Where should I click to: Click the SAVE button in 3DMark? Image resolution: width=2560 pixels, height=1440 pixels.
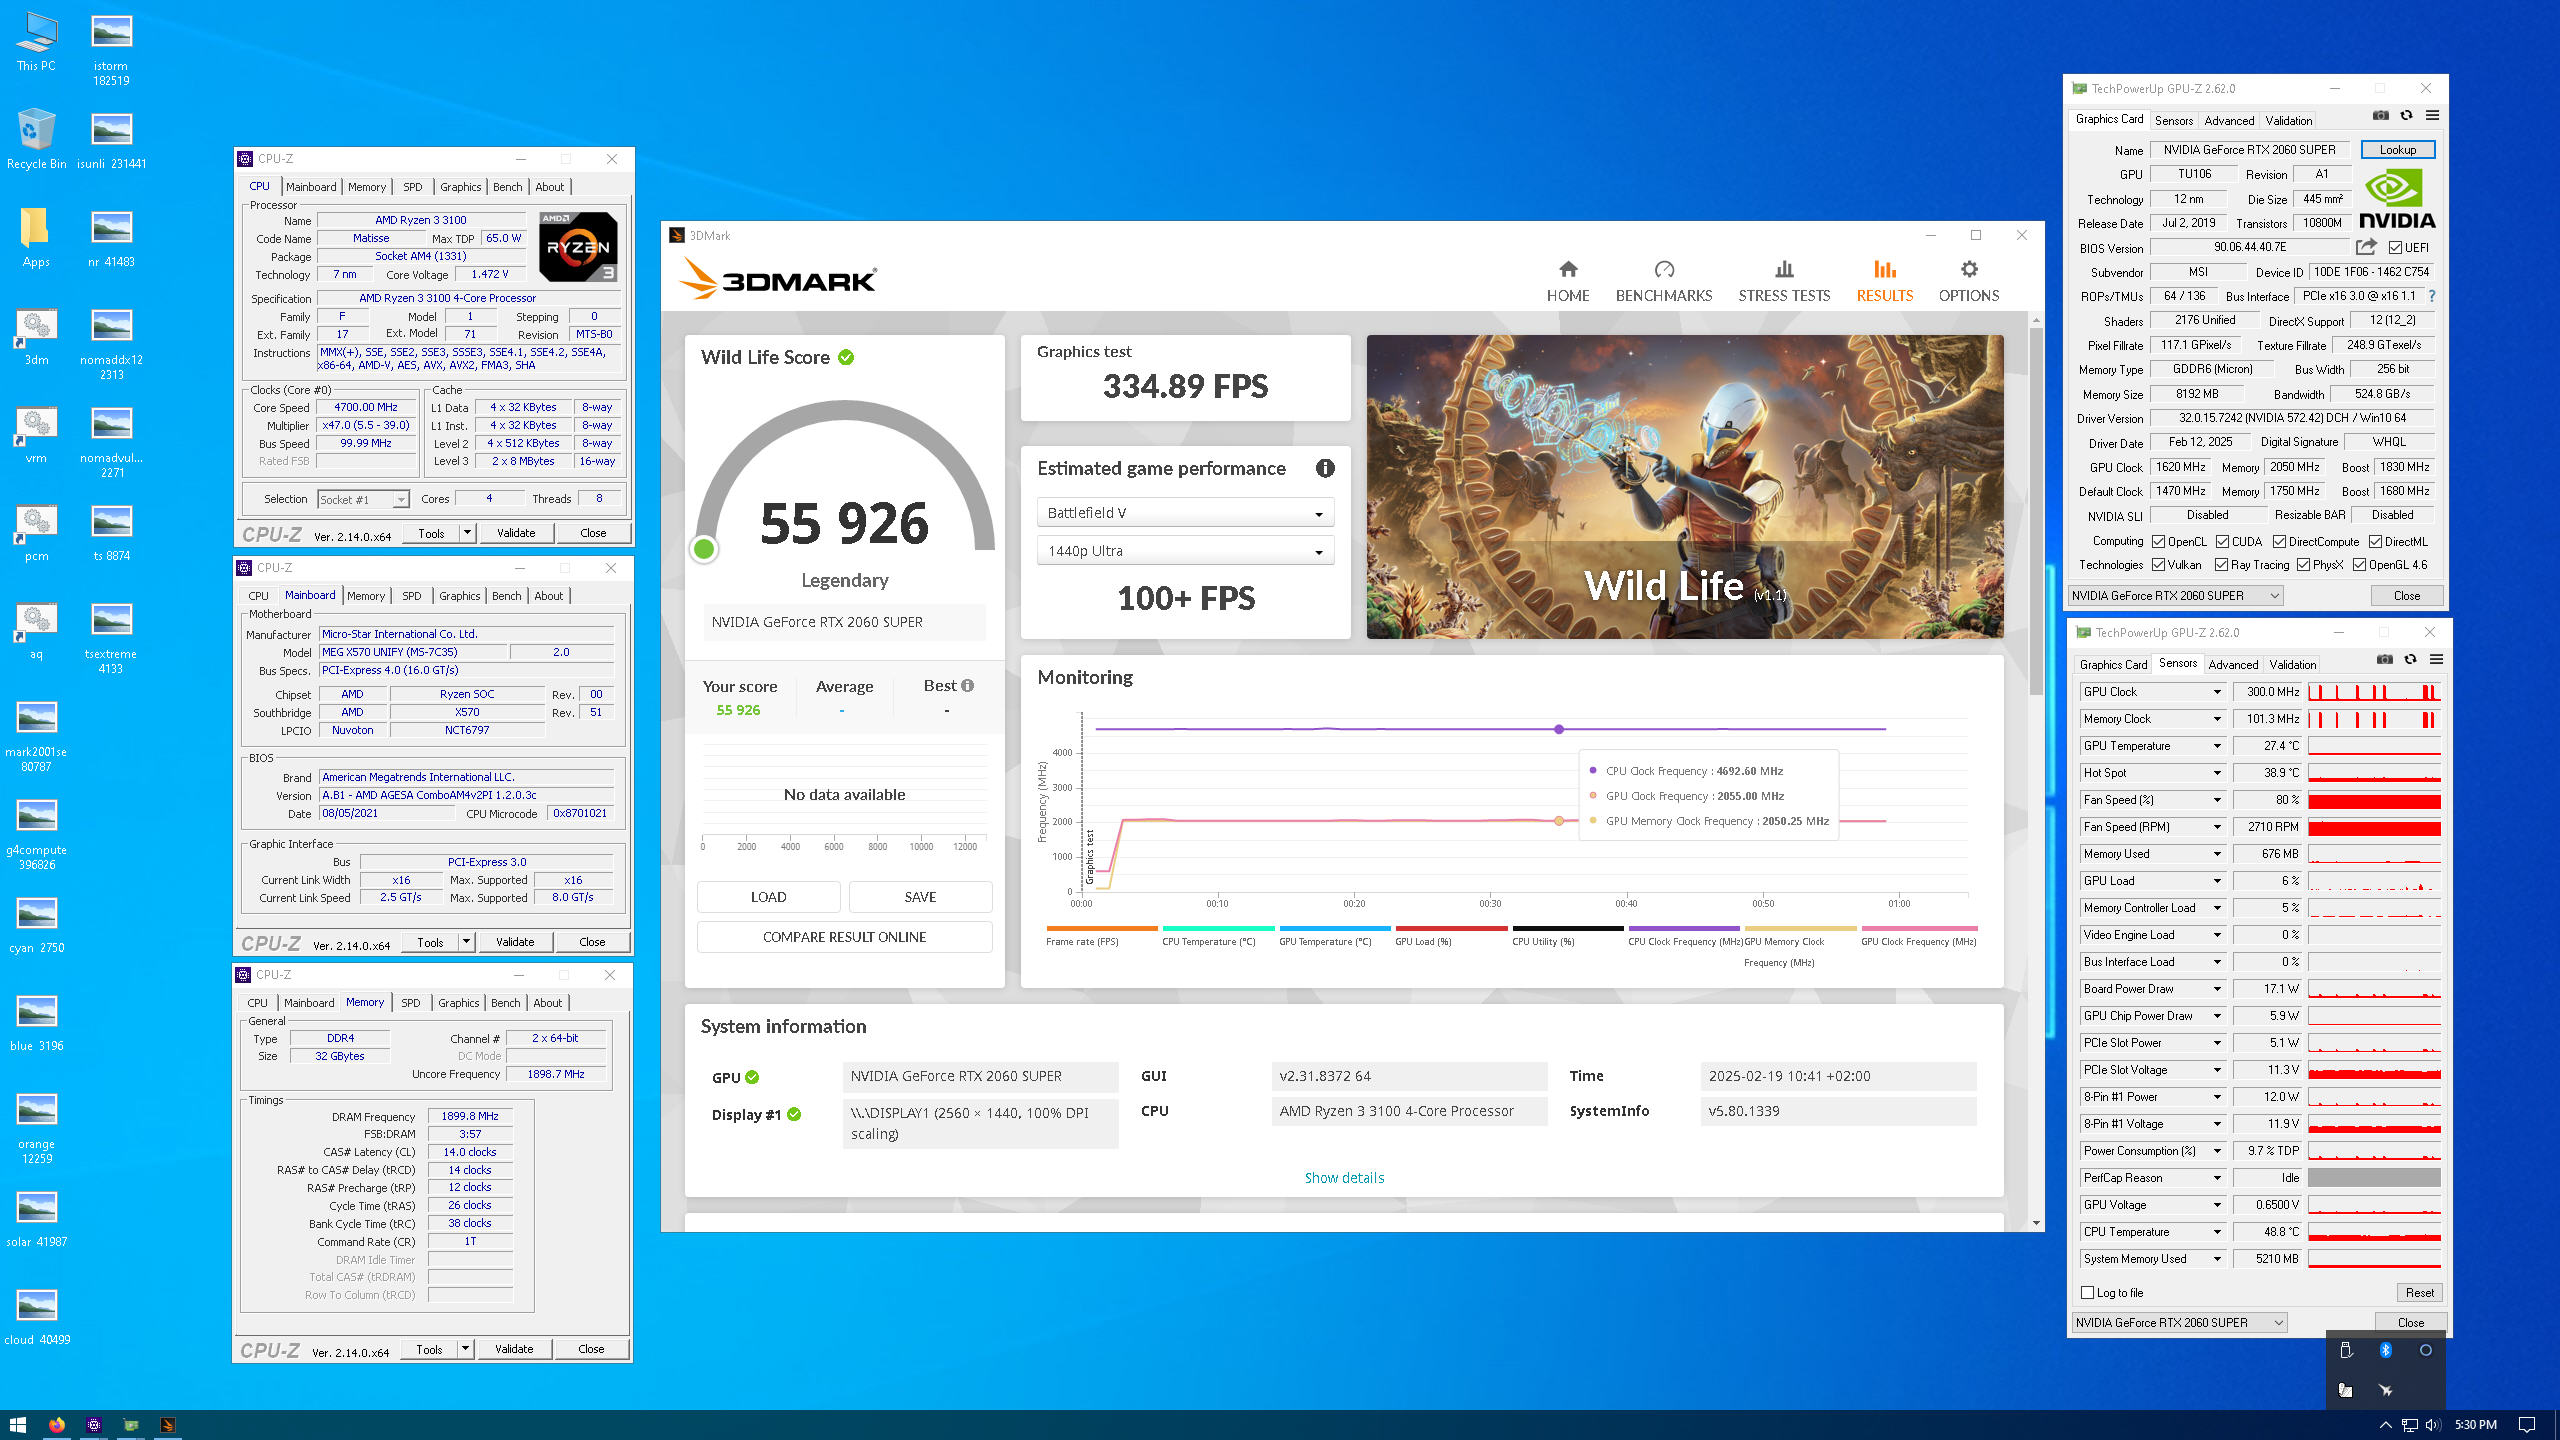click(x=920, y=897)
